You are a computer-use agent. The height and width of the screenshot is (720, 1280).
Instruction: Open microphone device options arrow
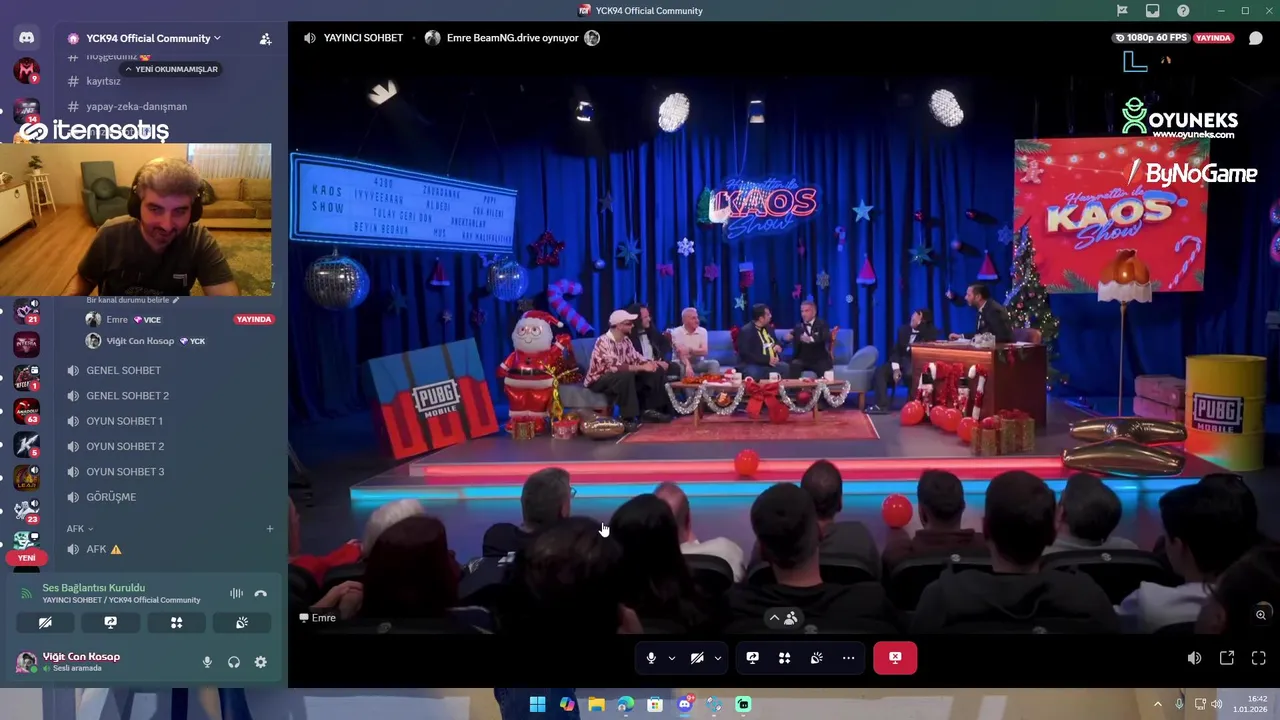tap(671, 658)
